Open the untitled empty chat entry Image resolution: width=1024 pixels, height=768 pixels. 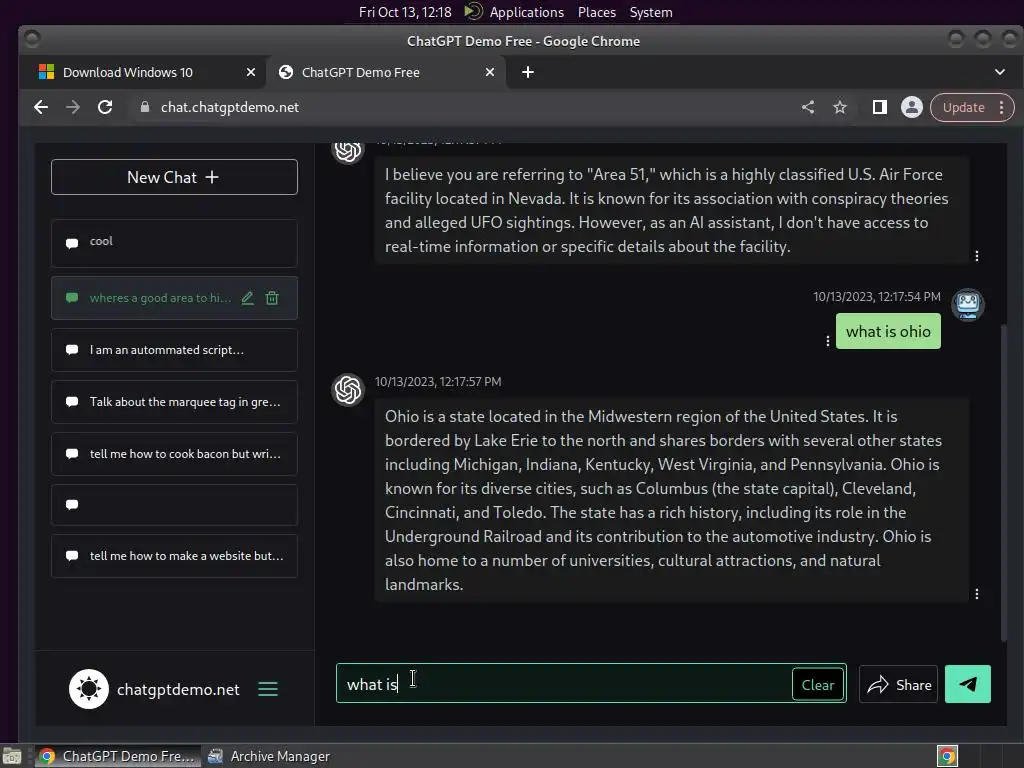click(x=174, y=505)
